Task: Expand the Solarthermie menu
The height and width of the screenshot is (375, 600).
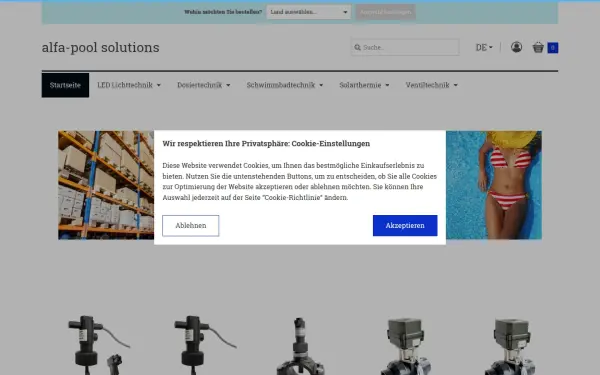Action: [364, 85]
